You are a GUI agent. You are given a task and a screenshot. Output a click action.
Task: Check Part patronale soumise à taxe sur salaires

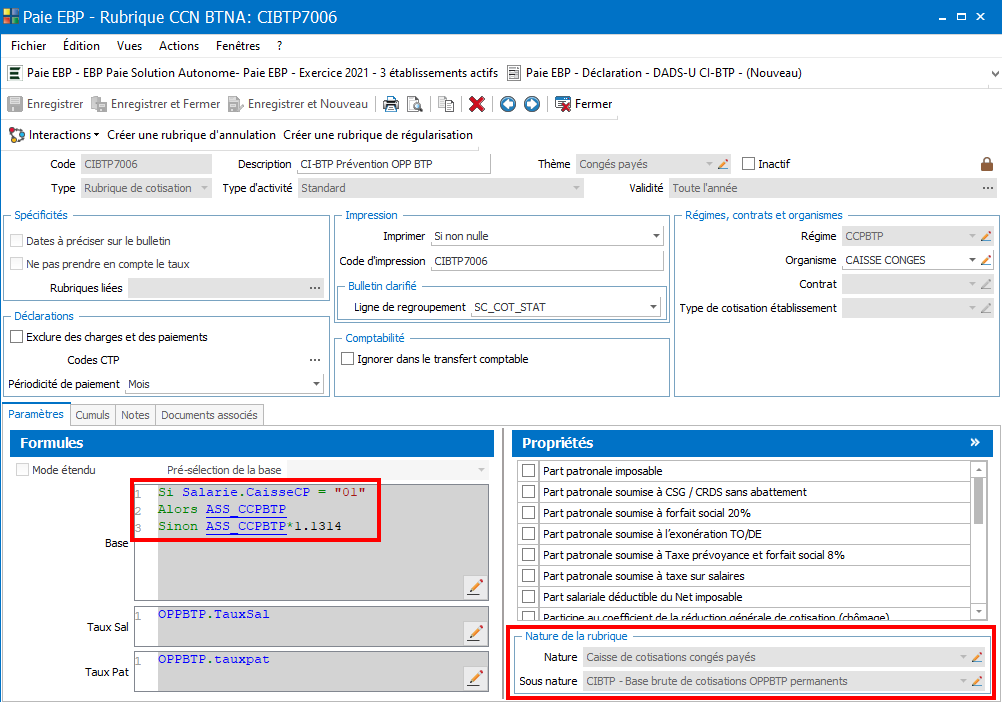click(x=528, y=576)
